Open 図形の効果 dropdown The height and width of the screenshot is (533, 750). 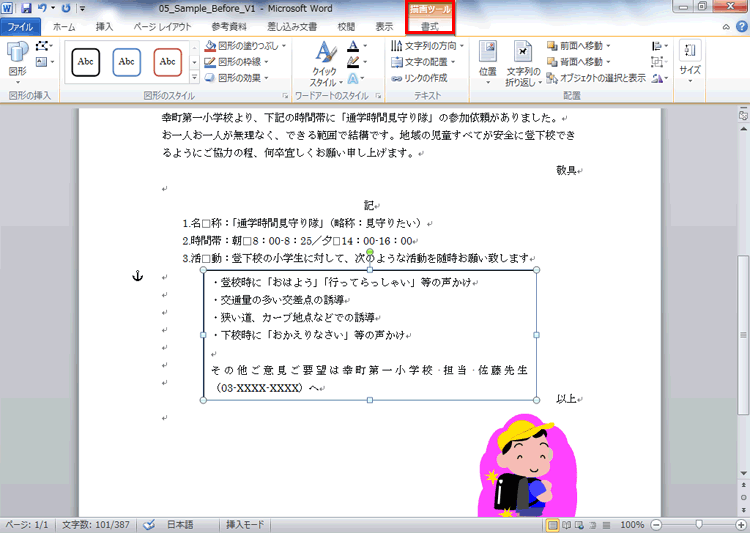coord(237,78)
